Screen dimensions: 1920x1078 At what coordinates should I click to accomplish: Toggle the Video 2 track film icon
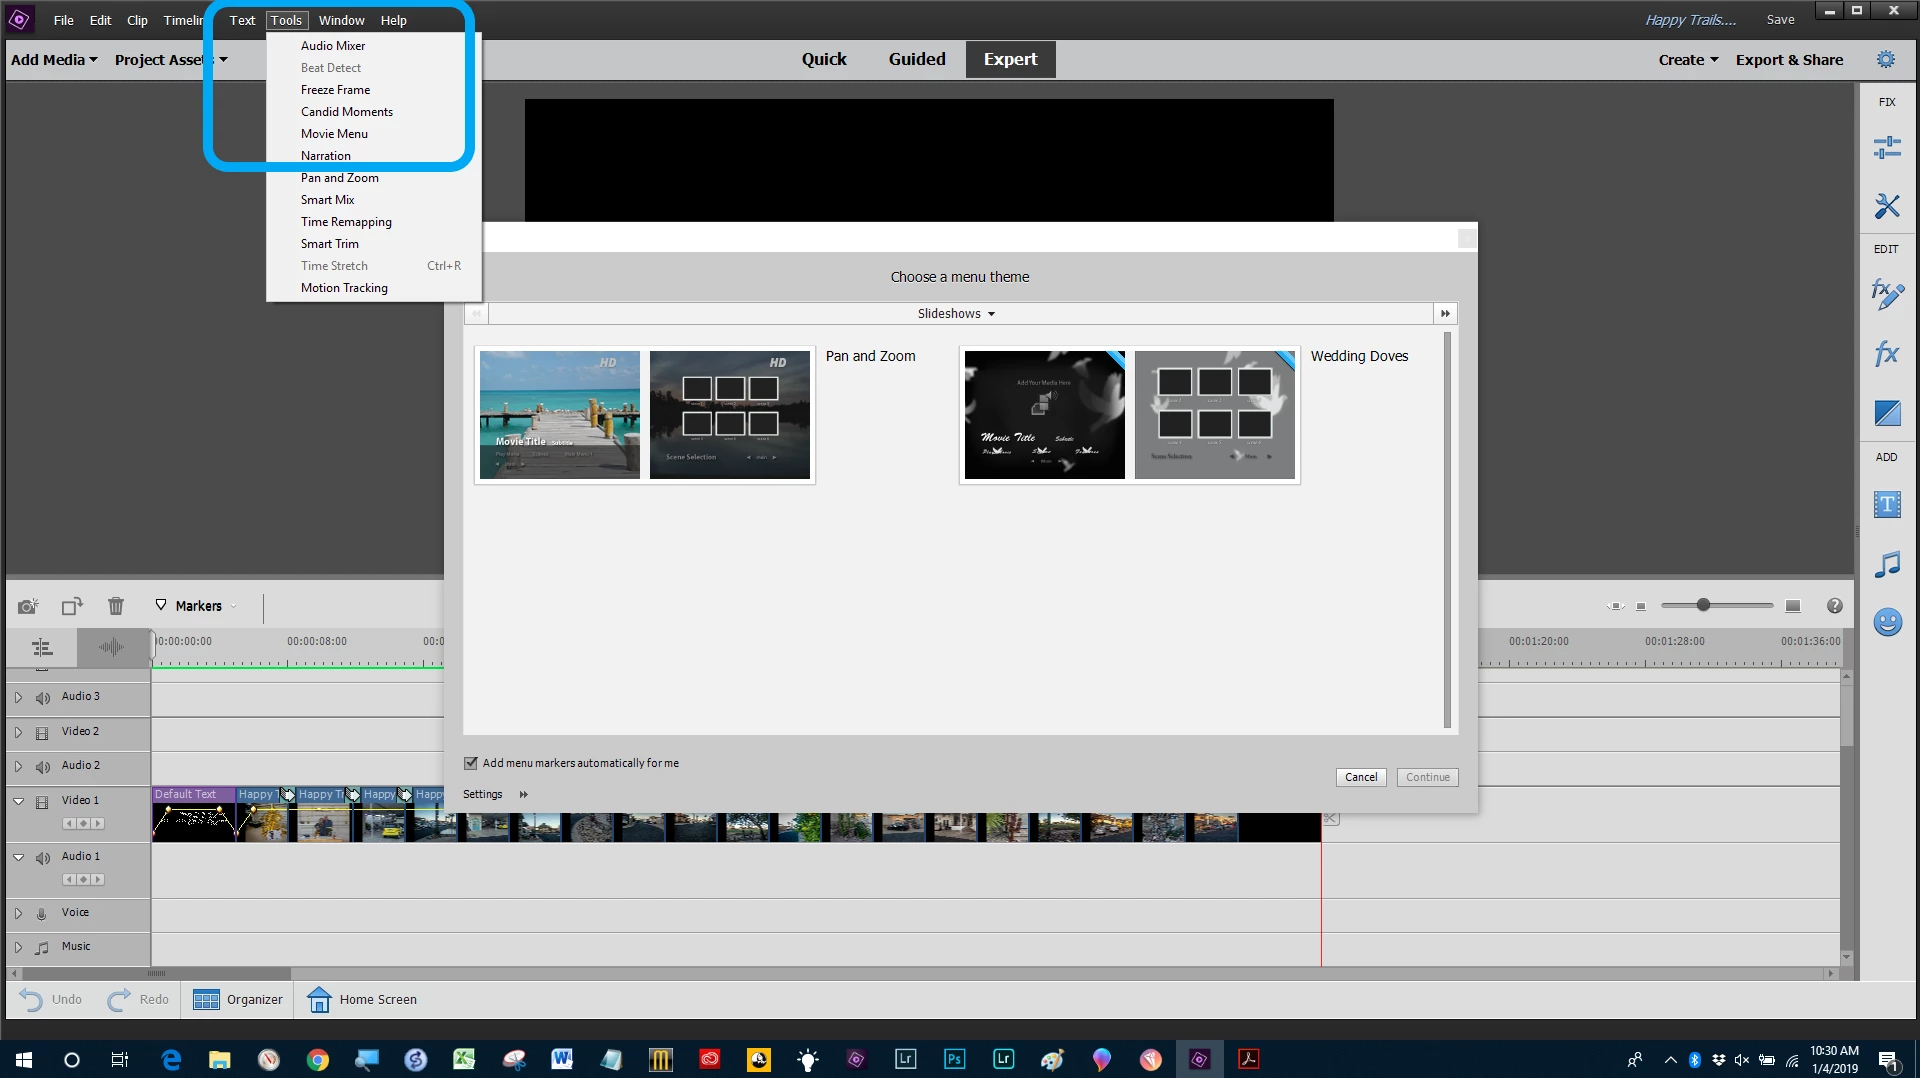point(42,732)
